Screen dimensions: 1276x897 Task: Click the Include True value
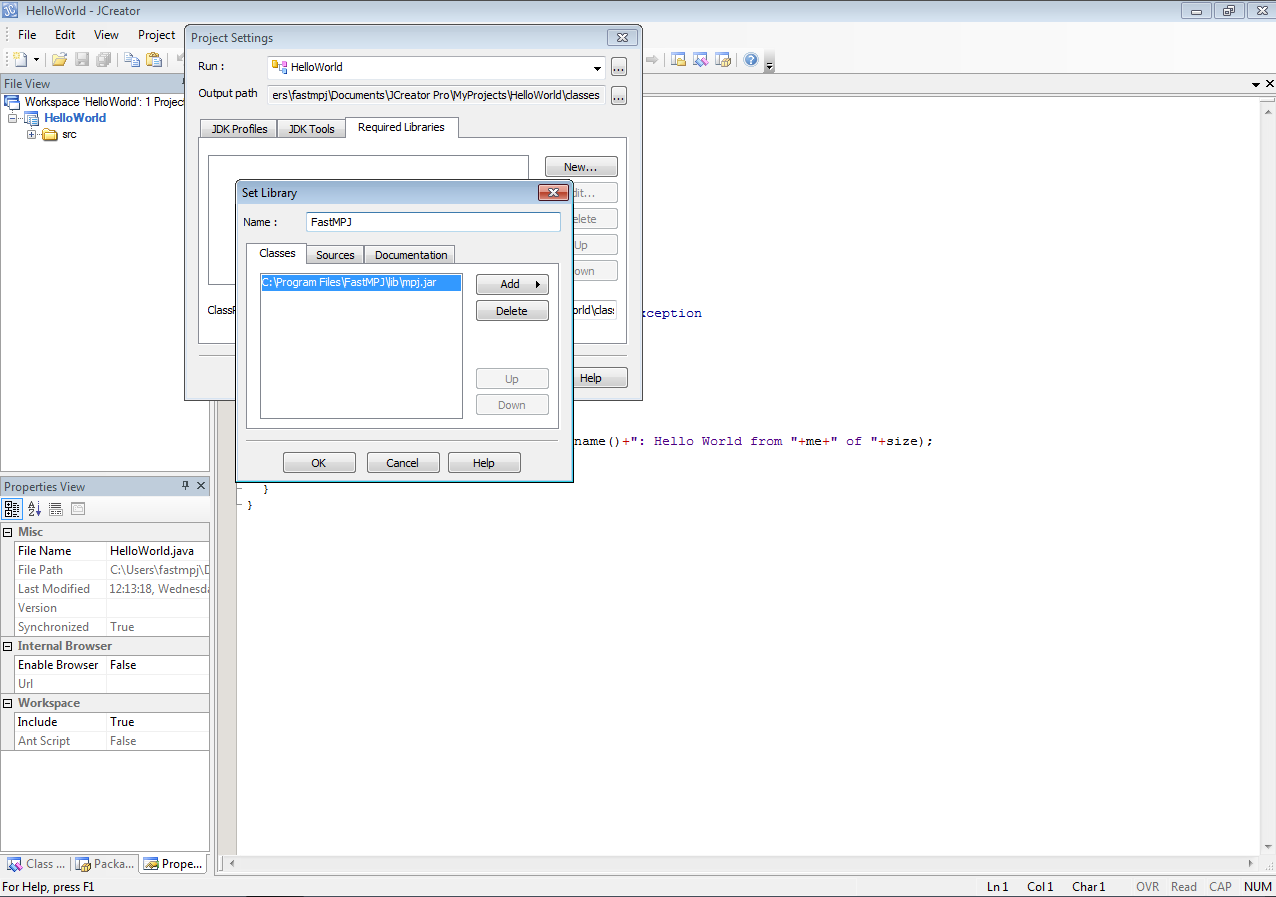pos(158,722)
